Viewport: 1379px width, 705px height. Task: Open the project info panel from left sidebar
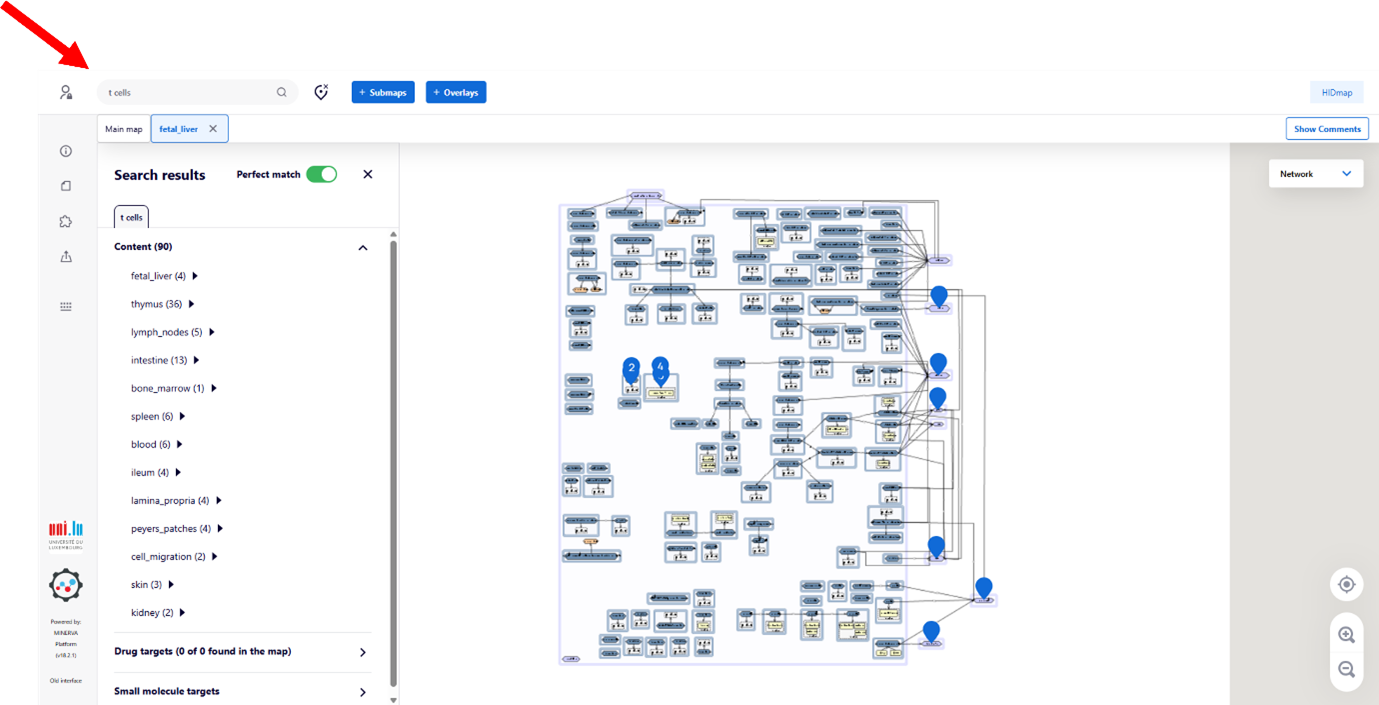[65, 150]
